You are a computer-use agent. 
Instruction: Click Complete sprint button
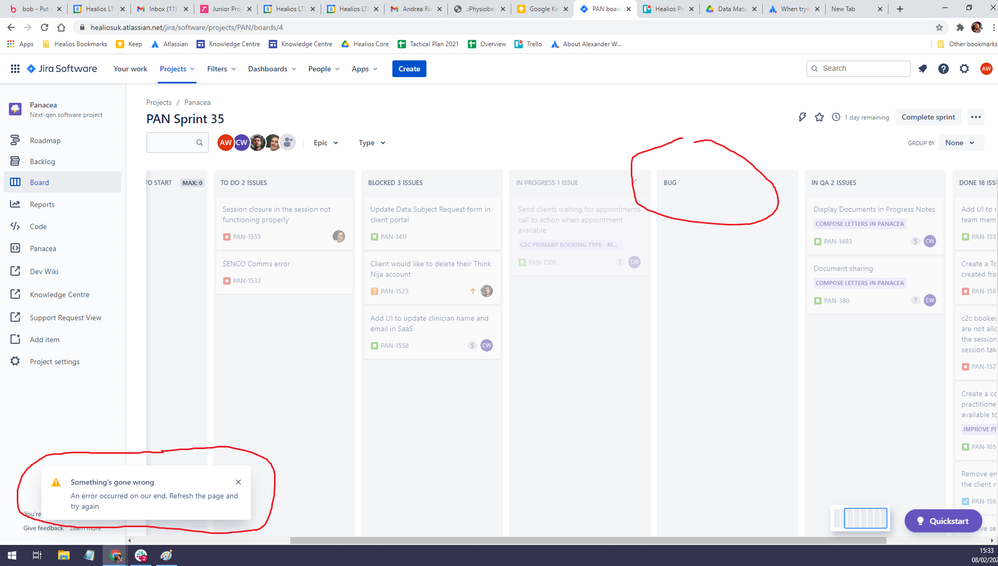point(928,117)
